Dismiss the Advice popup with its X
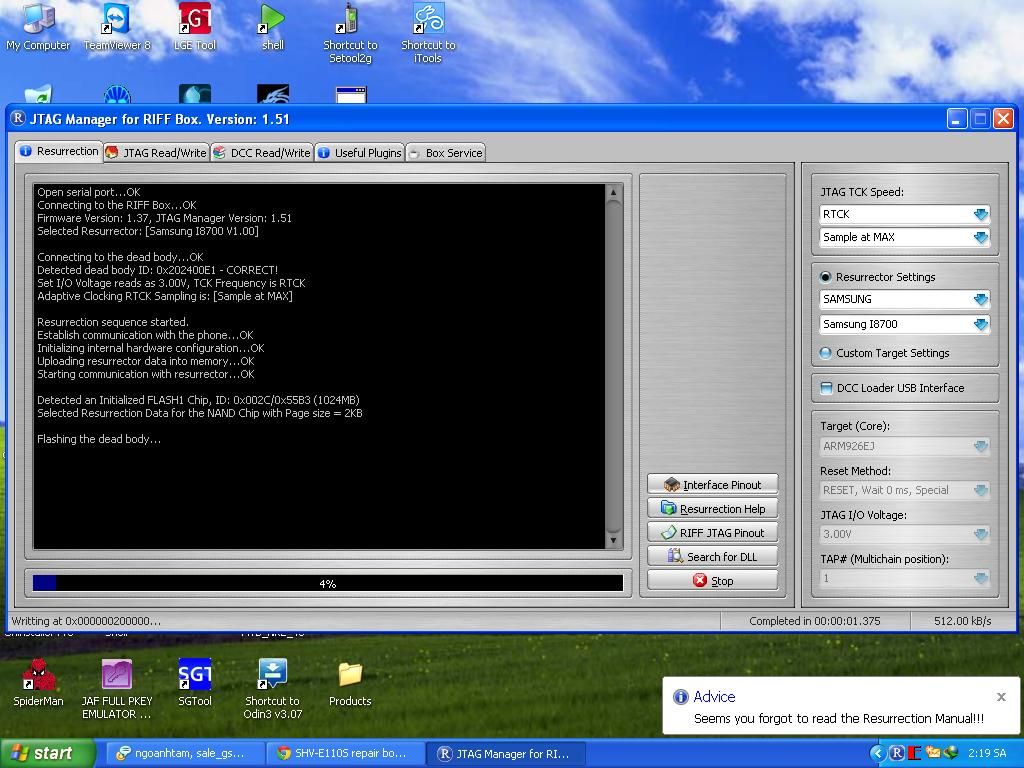Image resolution: width=1024 pixels, height=768 pixels. [1001, 697]
